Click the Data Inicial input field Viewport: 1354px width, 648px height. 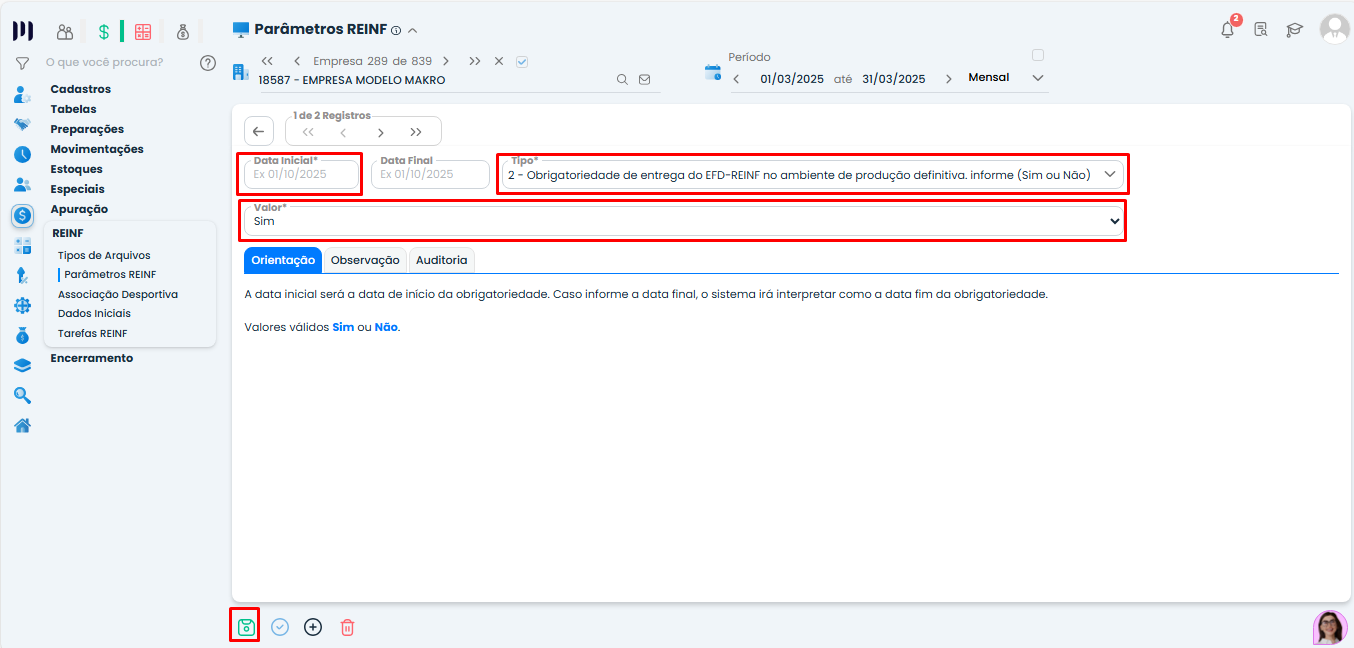click(x=301, y=174)
